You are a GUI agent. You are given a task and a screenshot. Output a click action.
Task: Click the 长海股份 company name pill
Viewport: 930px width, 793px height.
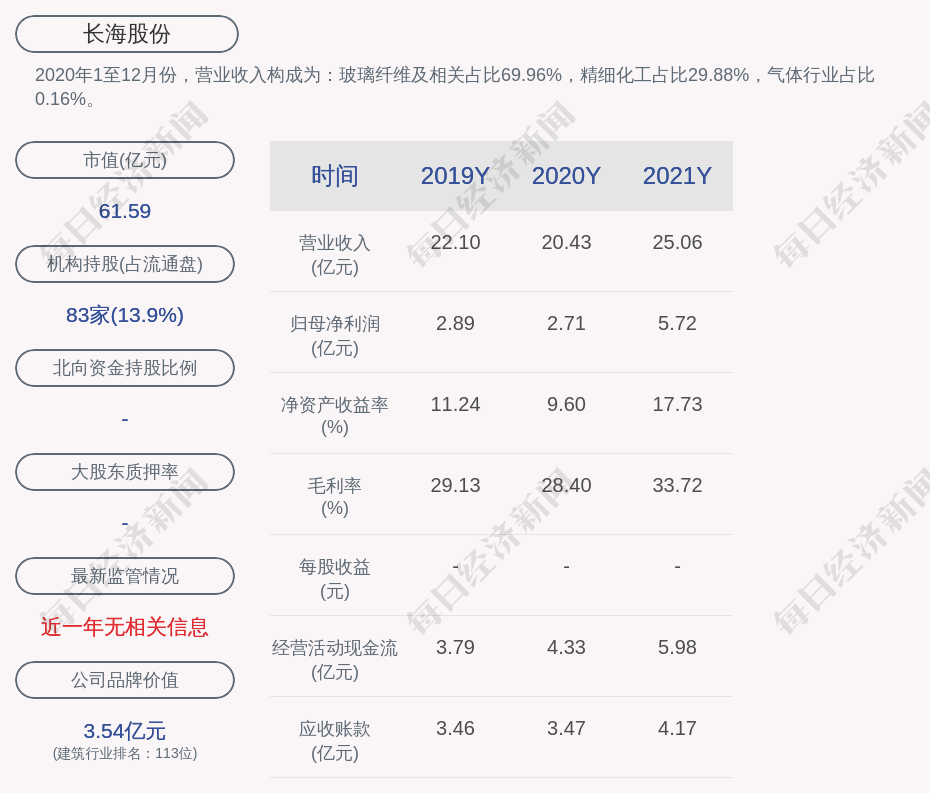(127, 34)
